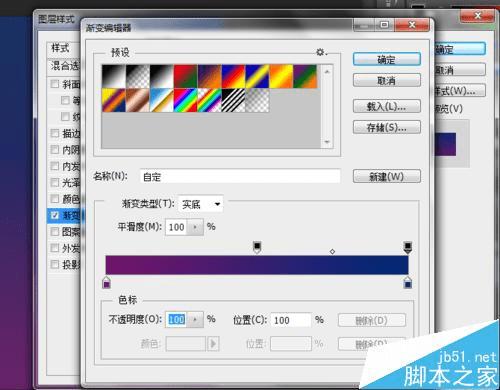The image size is (500, 390).
Task: Click 取消 in the gradient editor
Action: 387,80
